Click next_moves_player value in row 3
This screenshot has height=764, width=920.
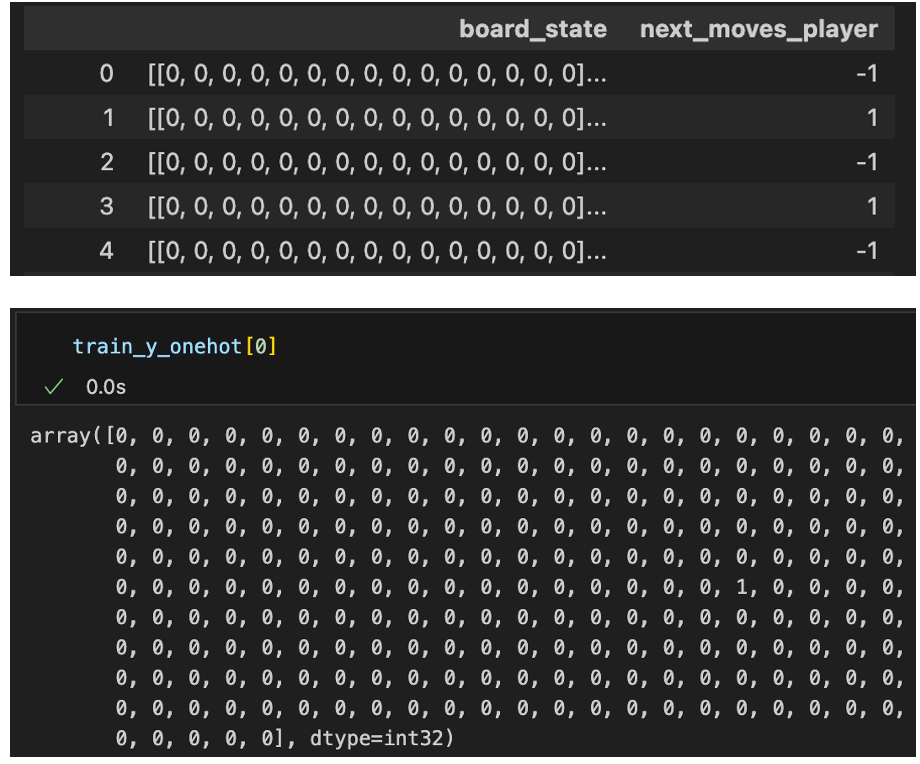click(871, 206)
